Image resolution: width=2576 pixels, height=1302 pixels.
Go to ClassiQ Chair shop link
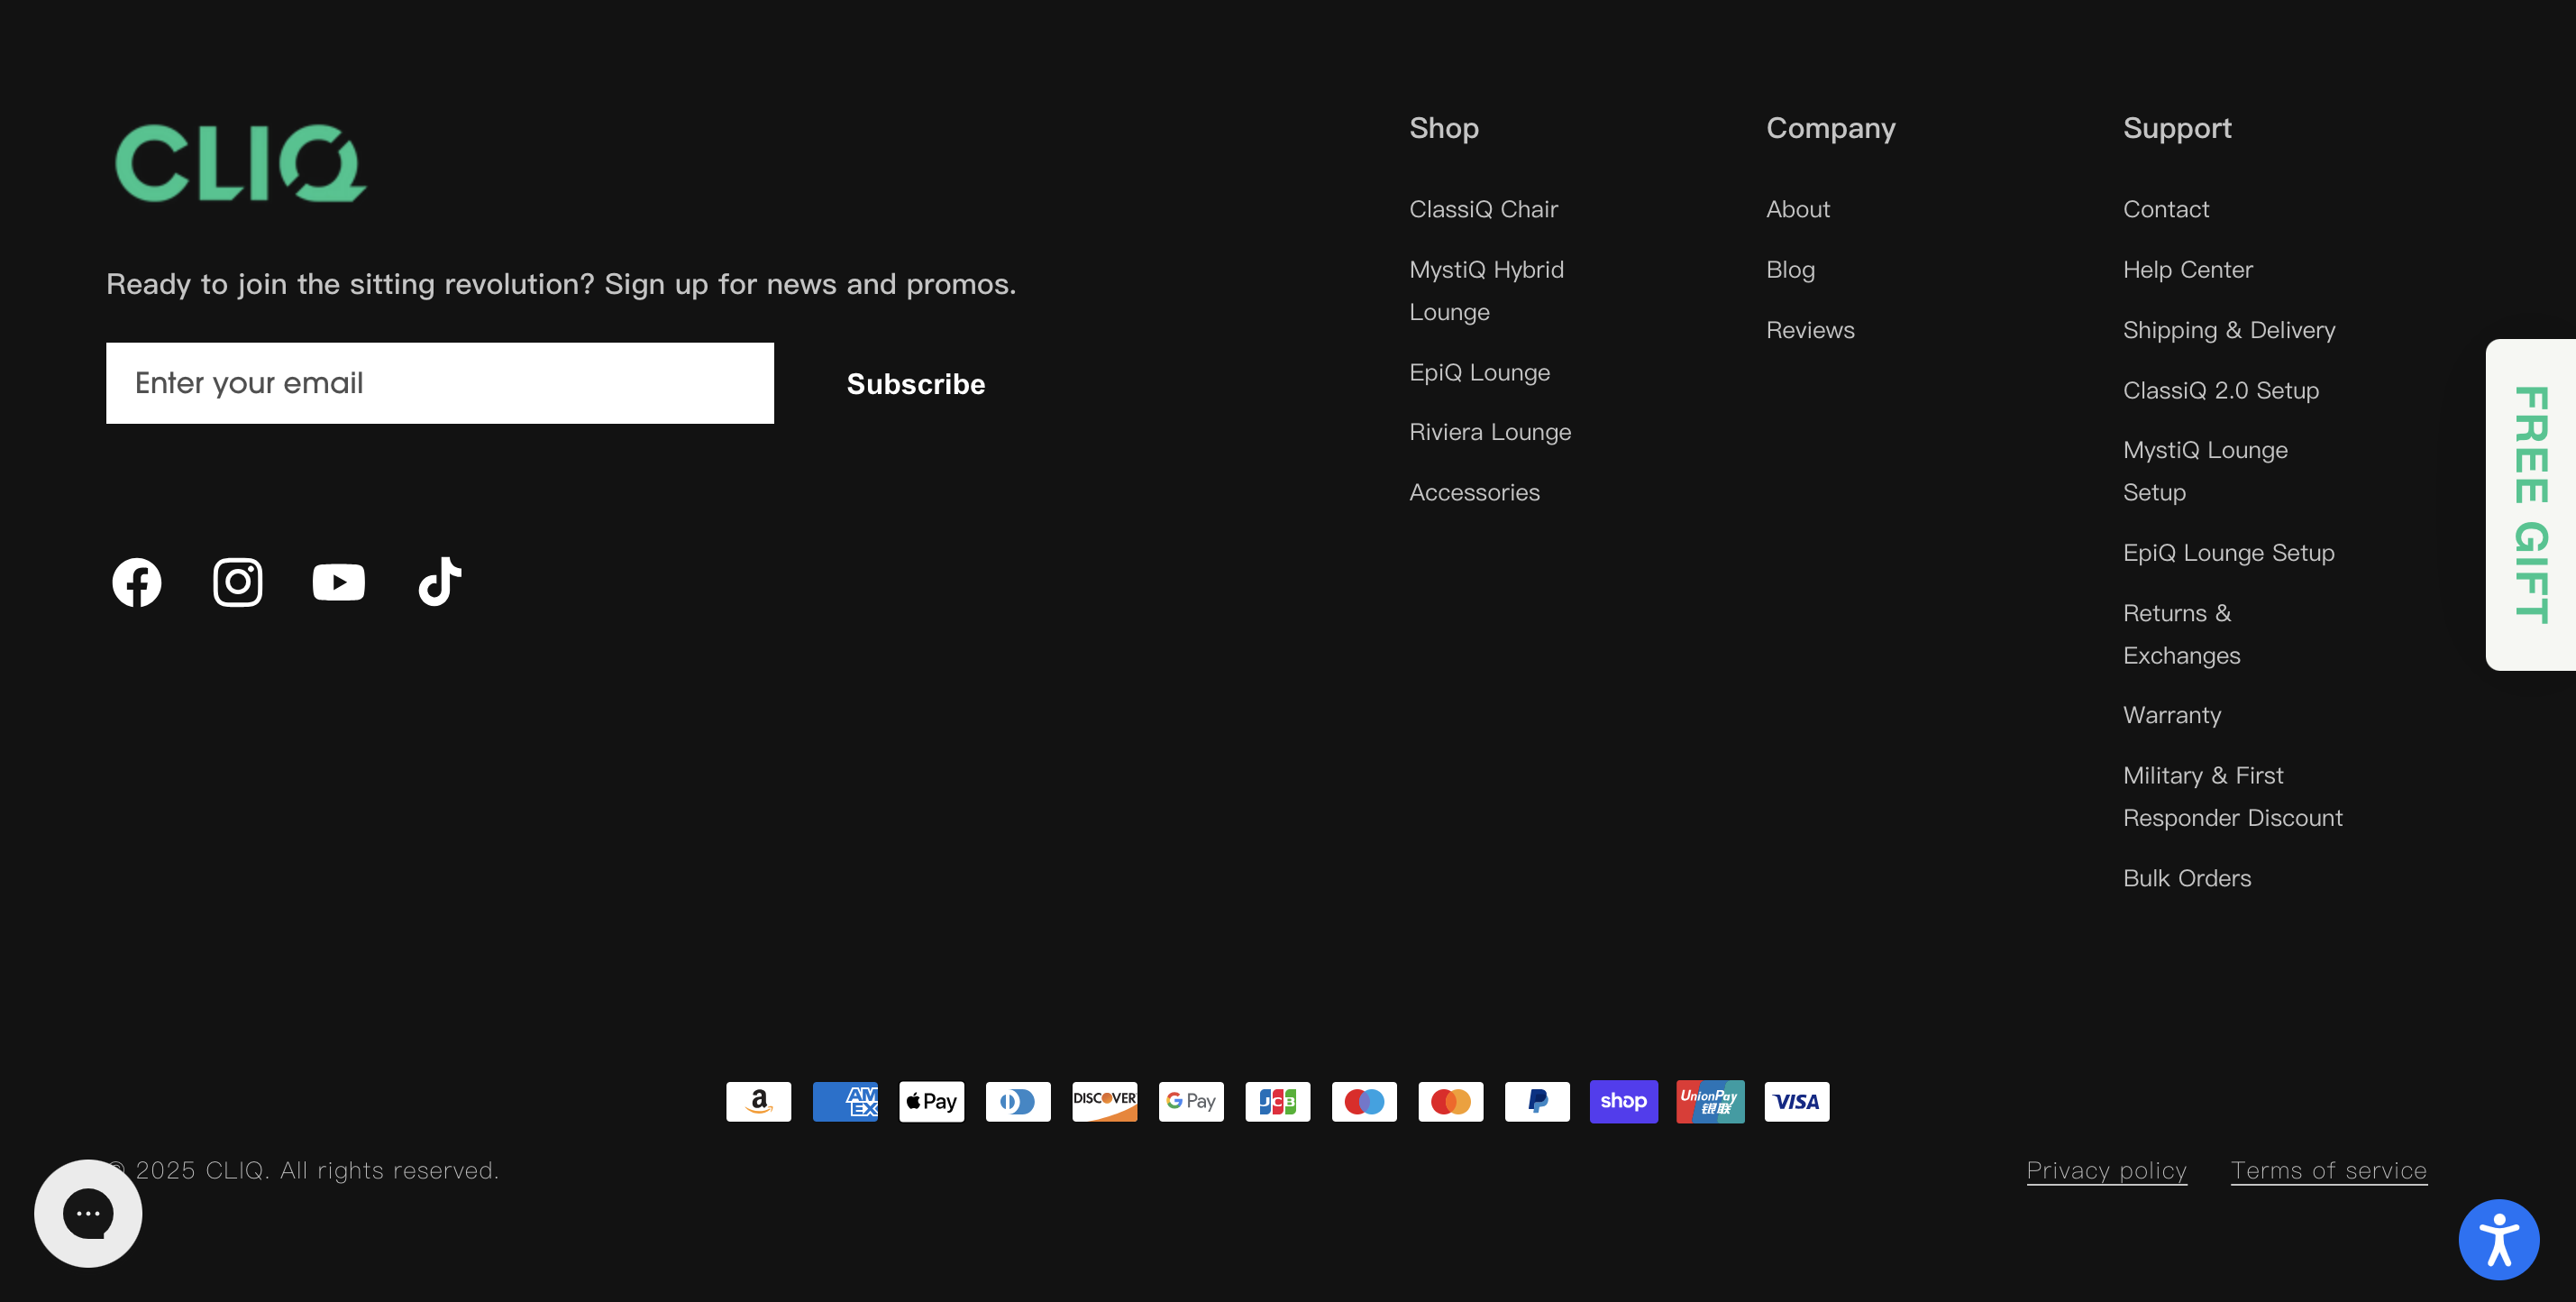coord(1483,209)
